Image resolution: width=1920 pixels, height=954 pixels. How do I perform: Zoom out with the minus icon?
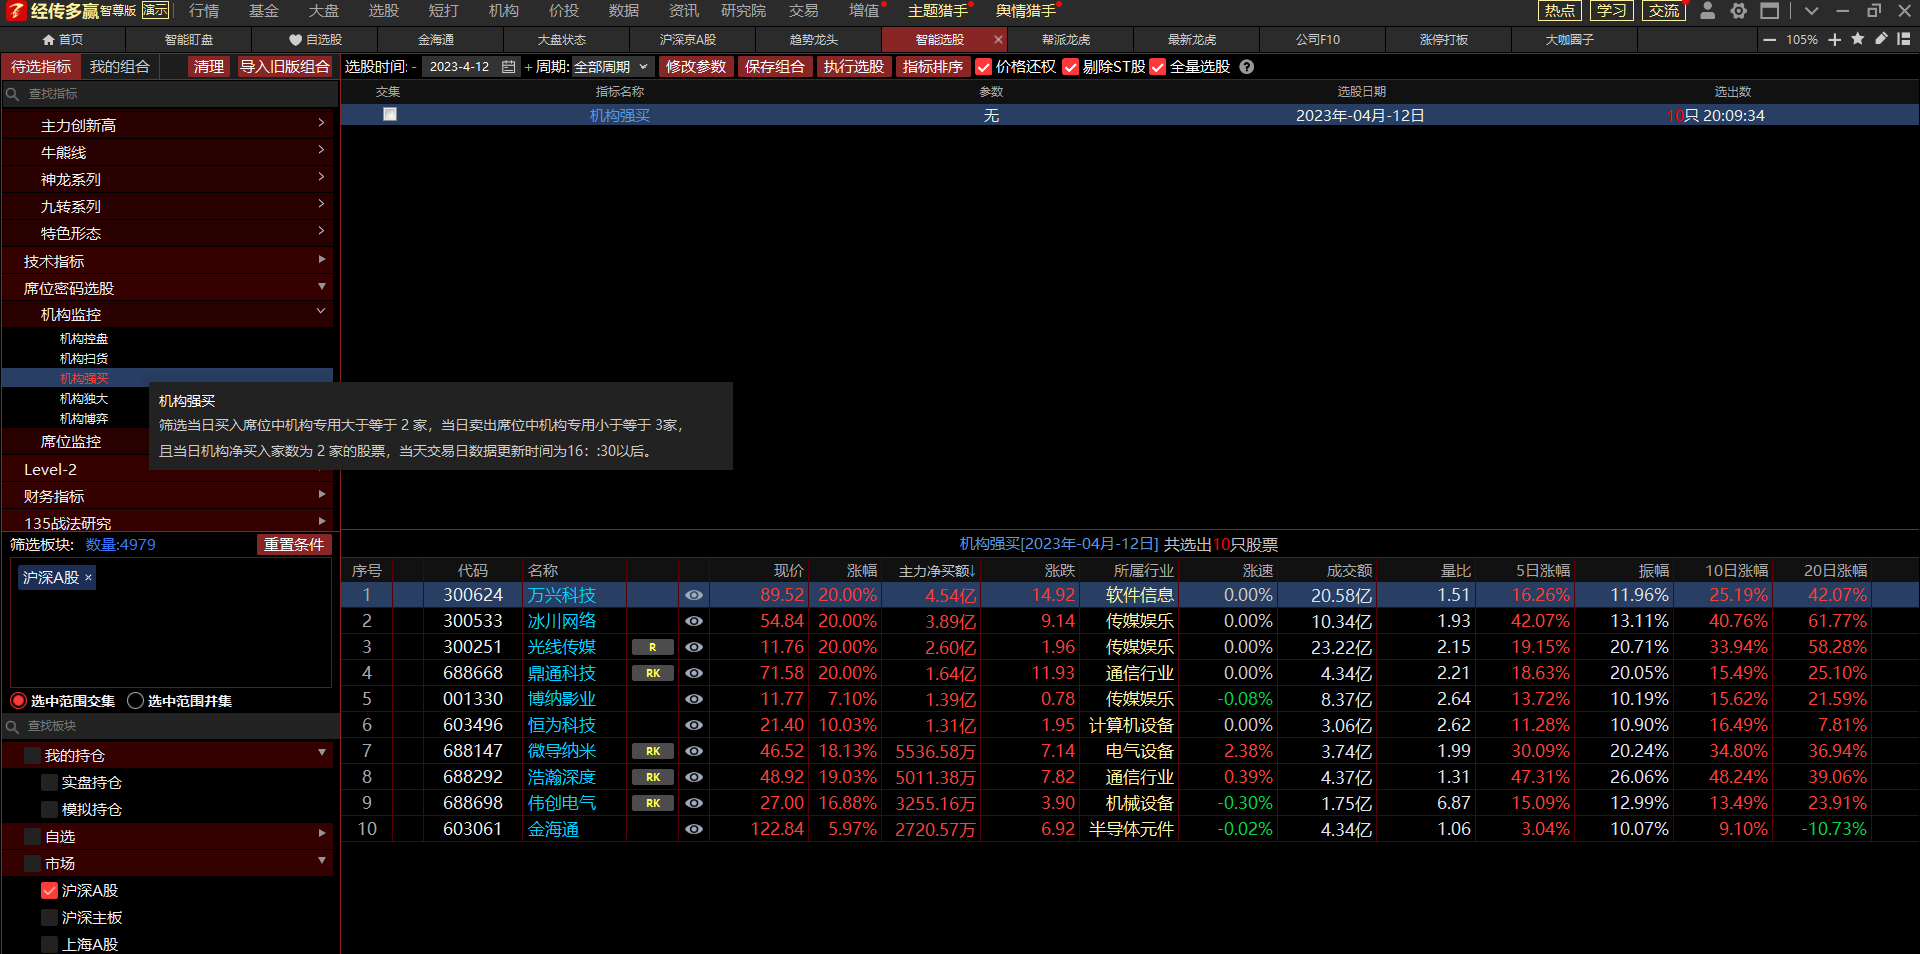pyautogui.click(x=1770, y=40)
